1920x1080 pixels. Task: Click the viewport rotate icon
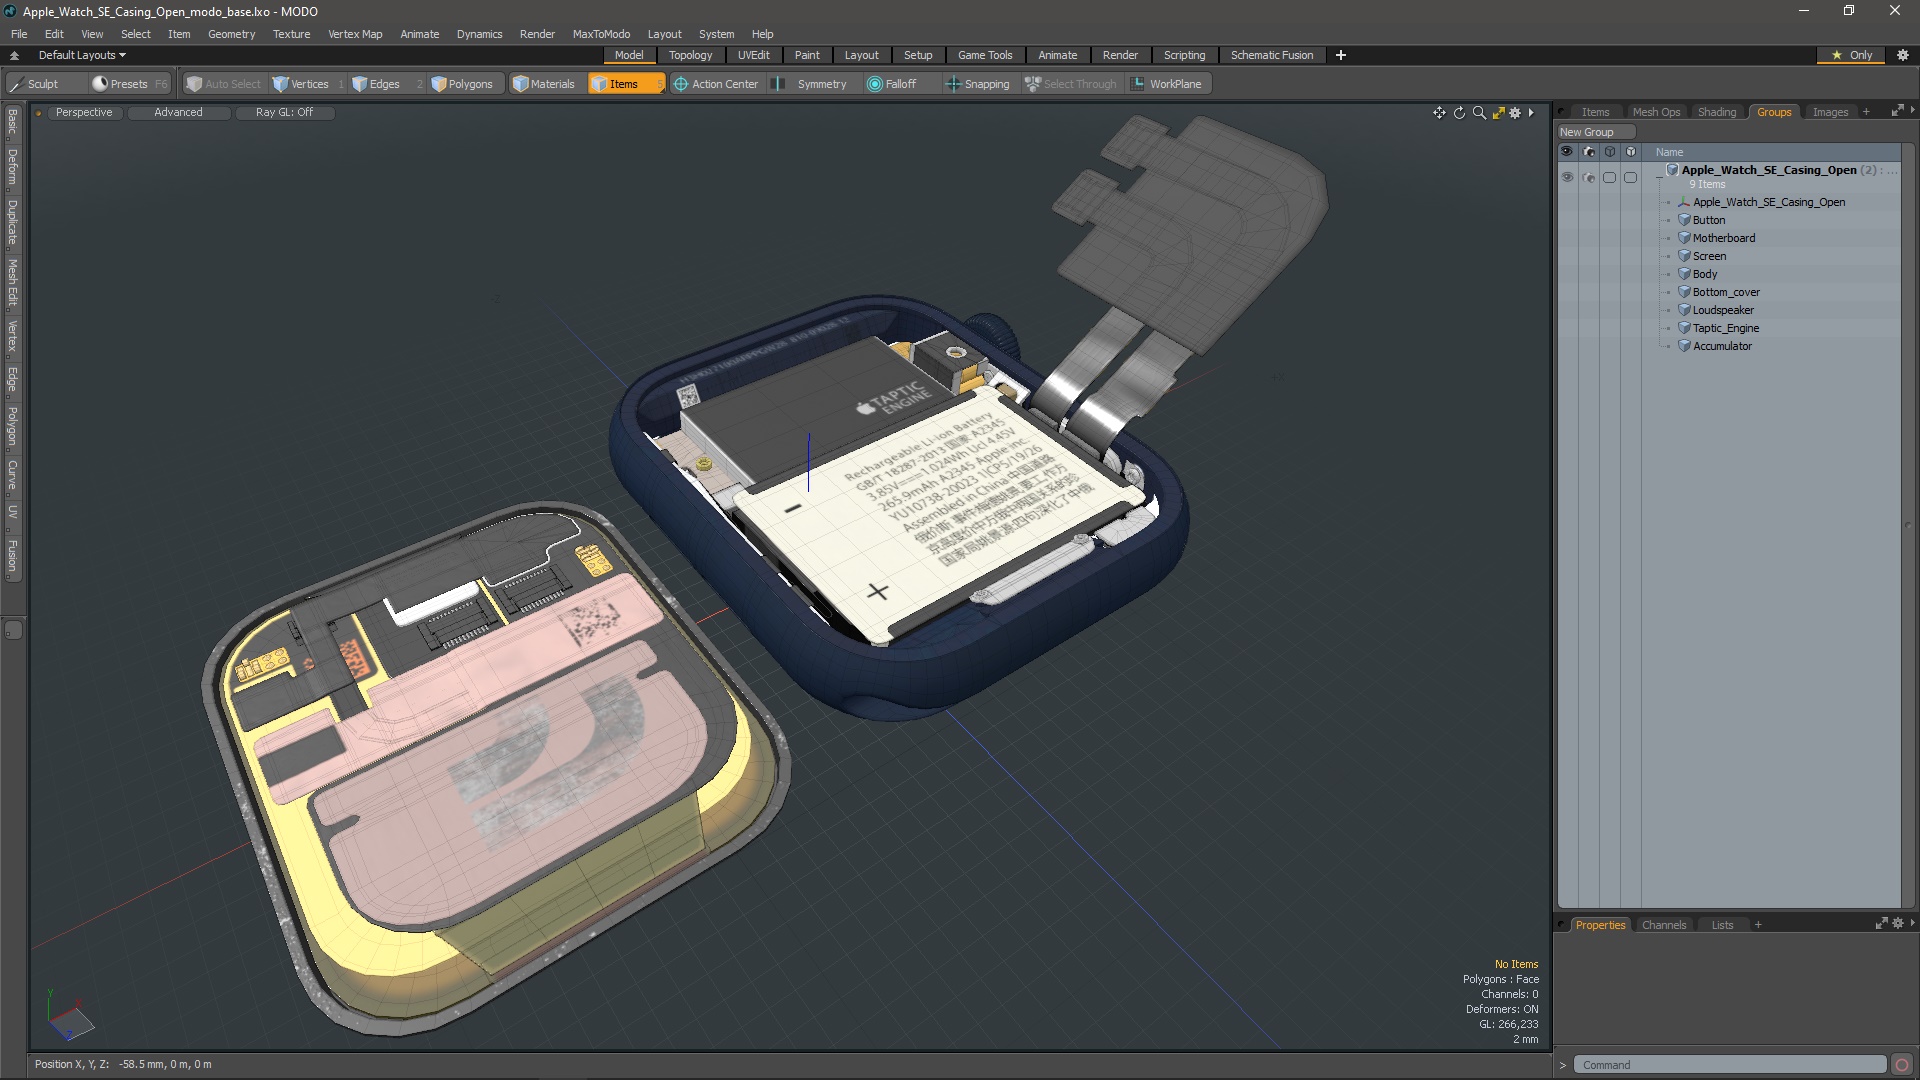[1459, 113]
